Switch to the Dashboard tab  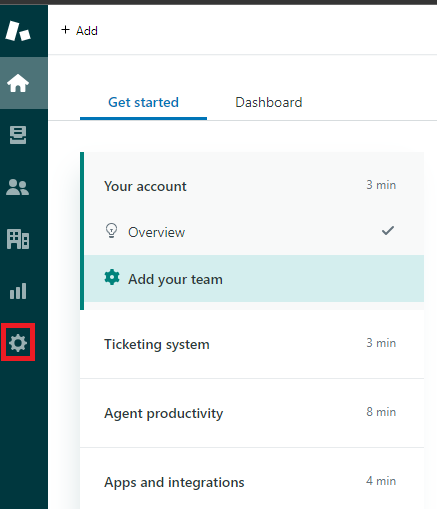269,102
